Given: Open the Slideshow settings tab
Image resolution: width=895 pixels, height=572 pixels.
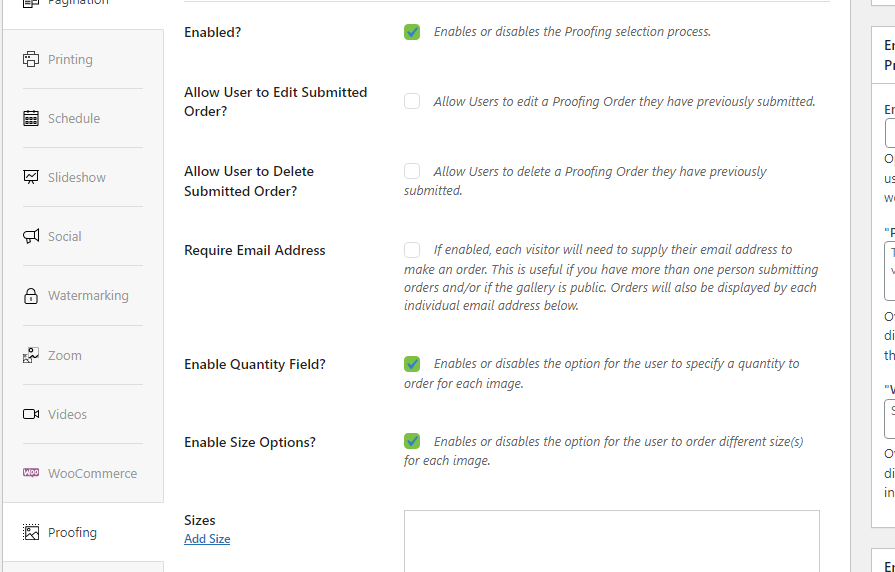Looking at the screenshot, I should point(77,177).
